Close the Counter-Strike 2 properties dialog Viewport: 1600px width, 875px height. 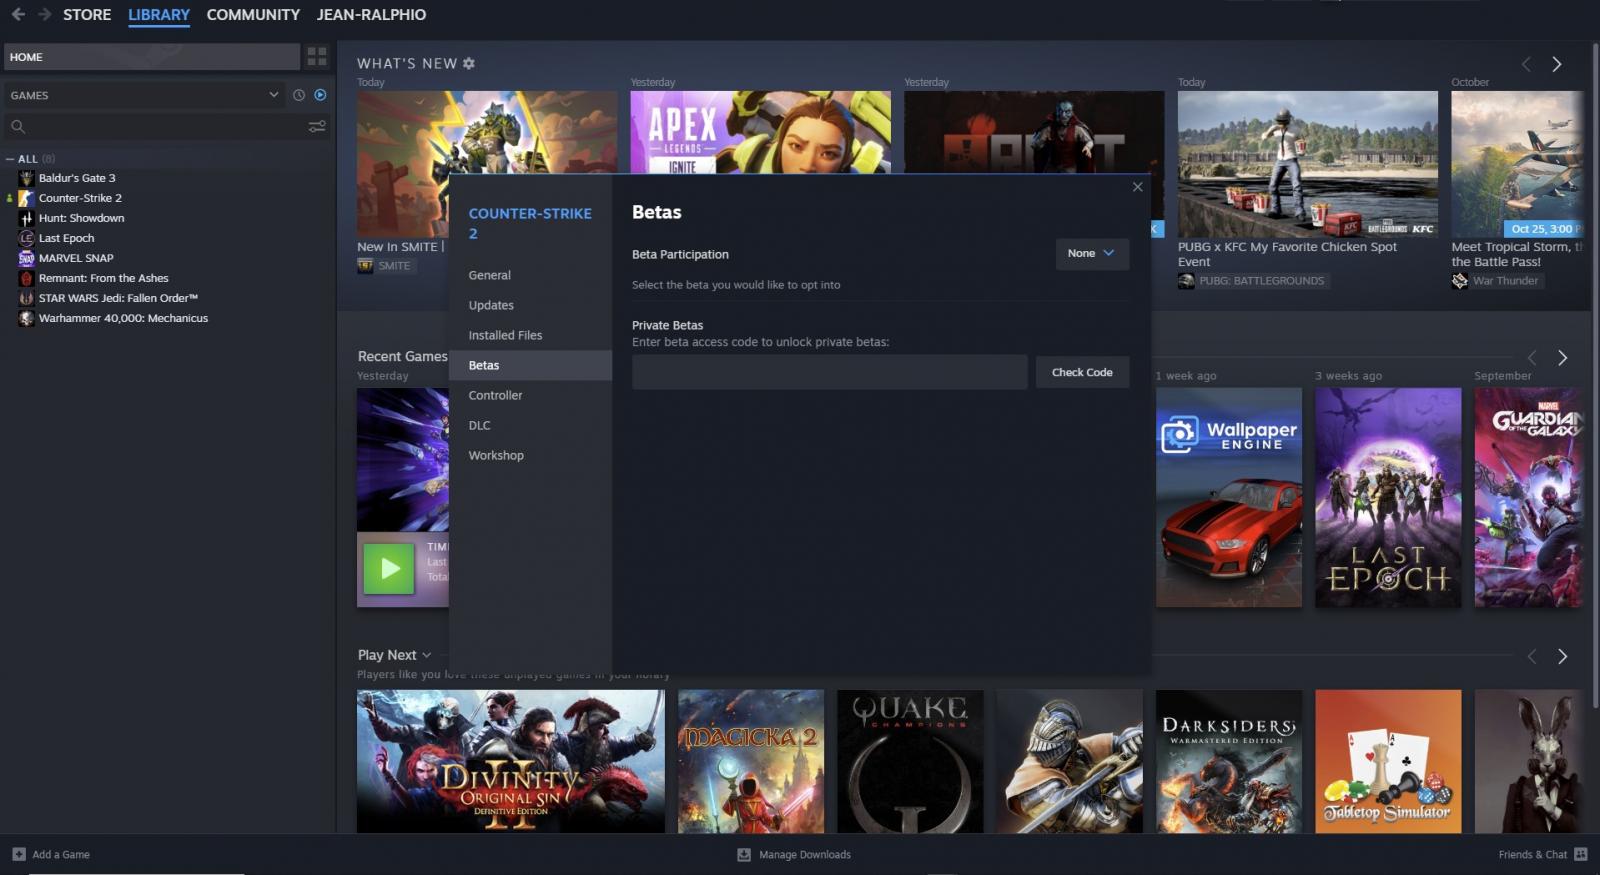point(1137,187)
